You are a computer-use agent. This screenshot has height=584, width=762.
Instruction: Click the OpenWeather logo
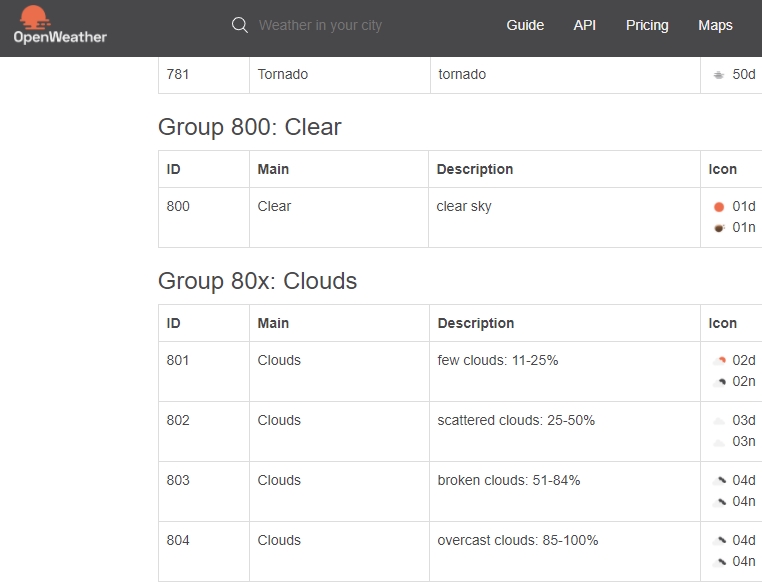pos(60,25)
